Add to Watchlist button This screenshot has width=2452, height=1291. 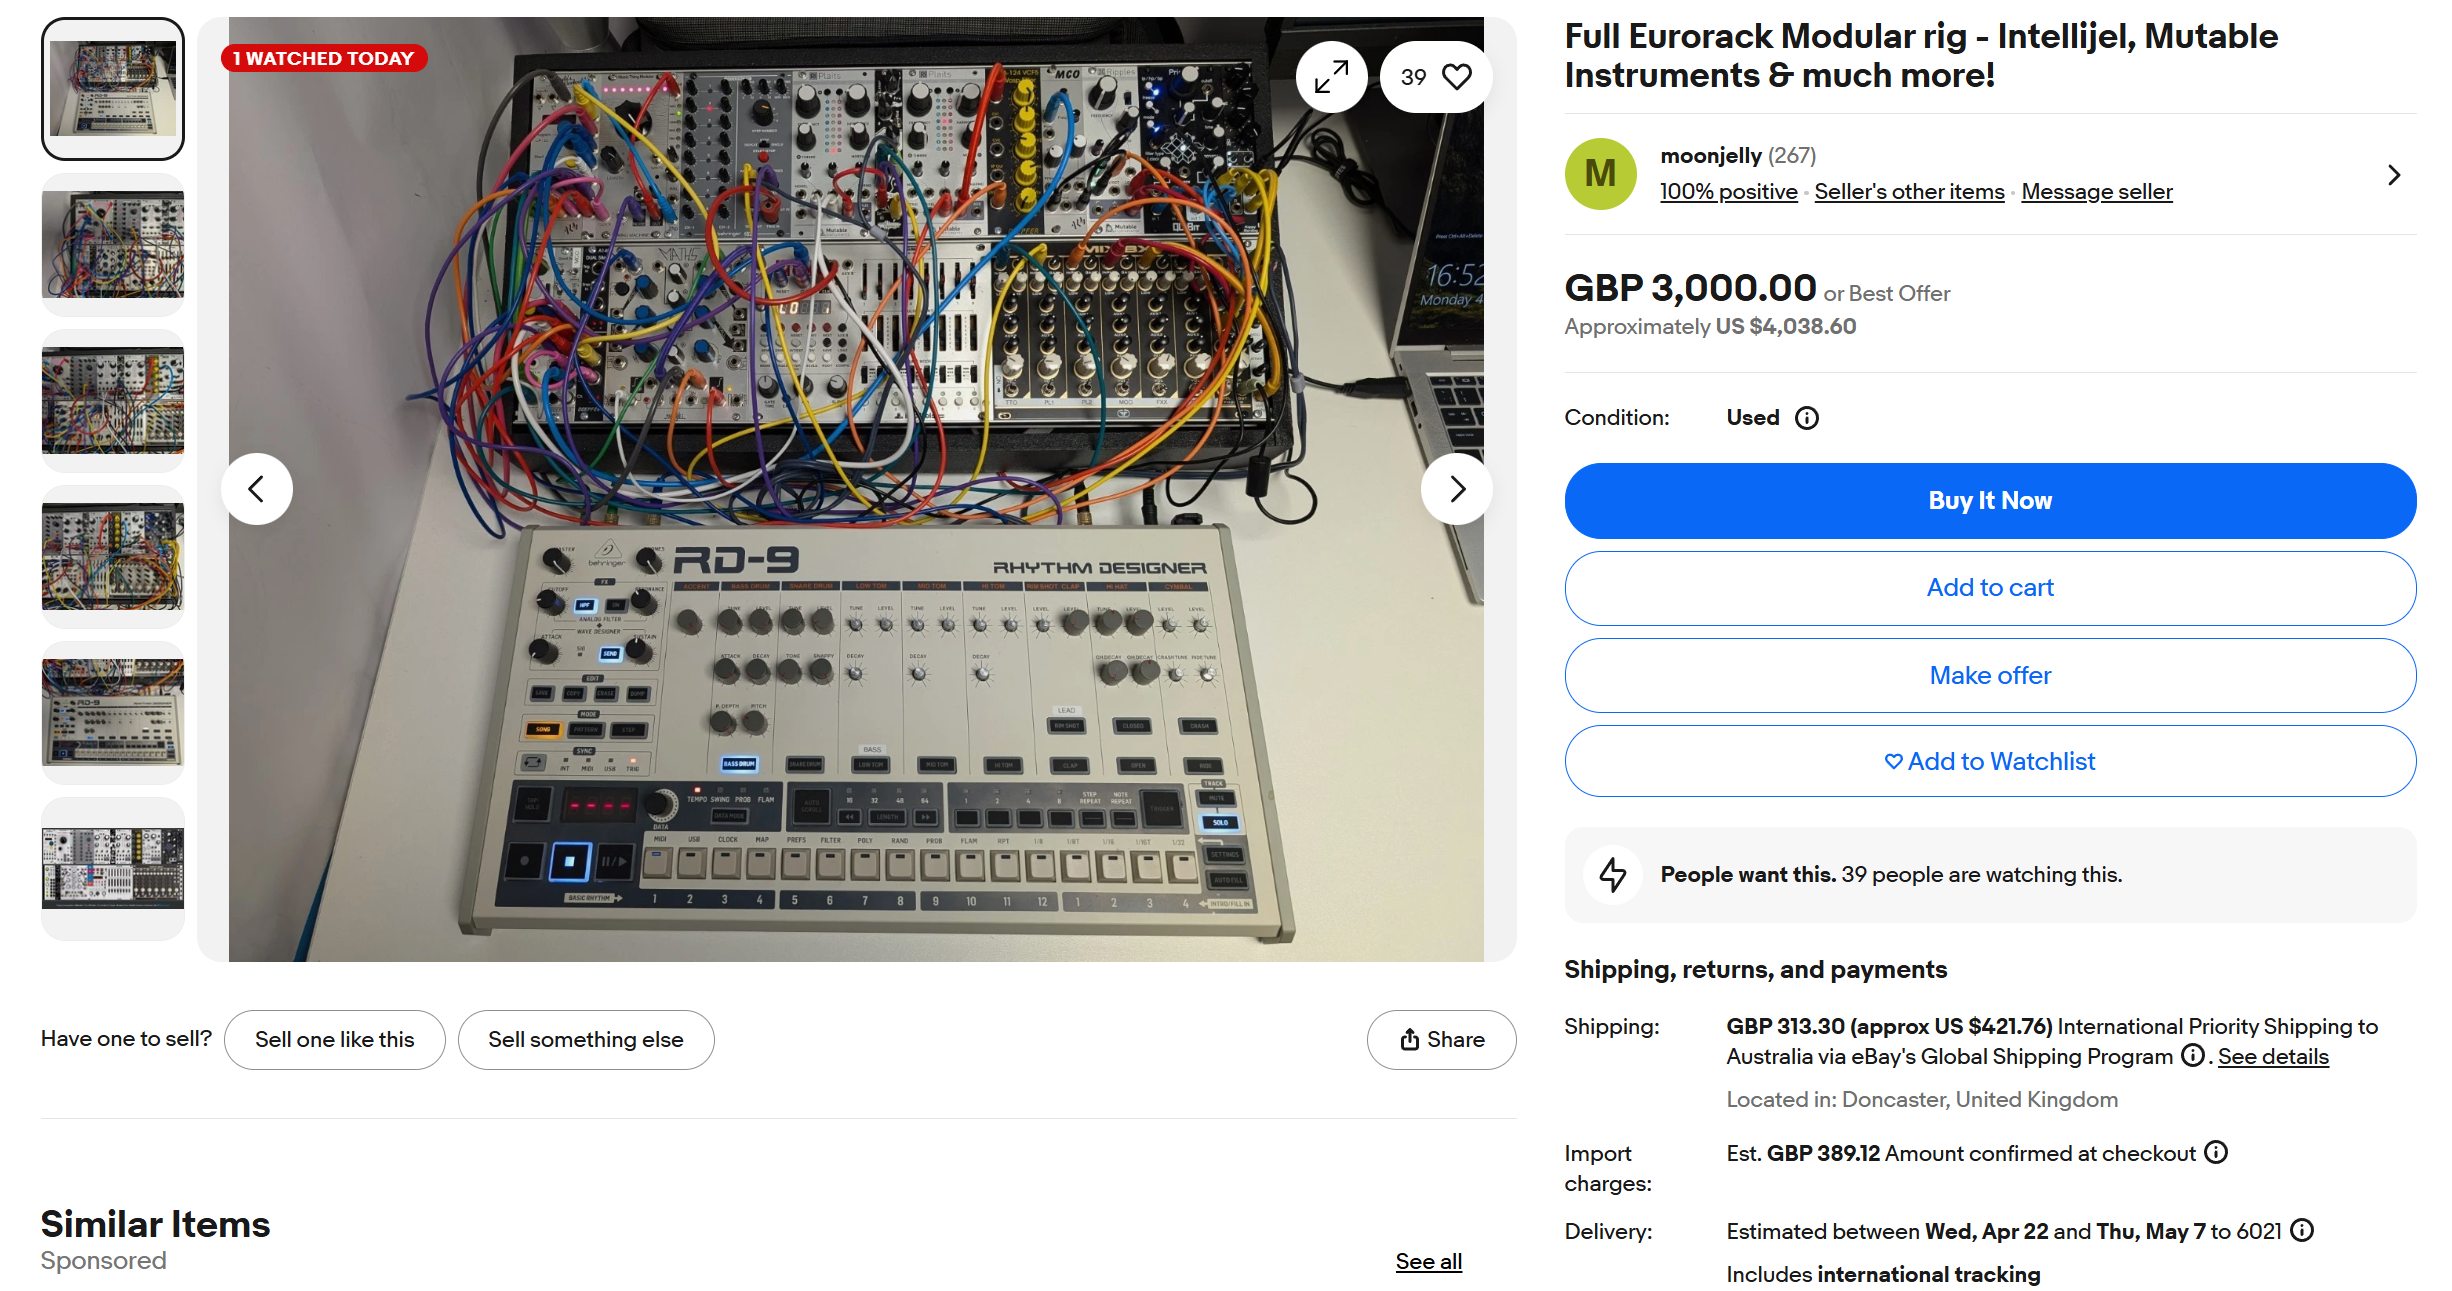point(1990,762)
